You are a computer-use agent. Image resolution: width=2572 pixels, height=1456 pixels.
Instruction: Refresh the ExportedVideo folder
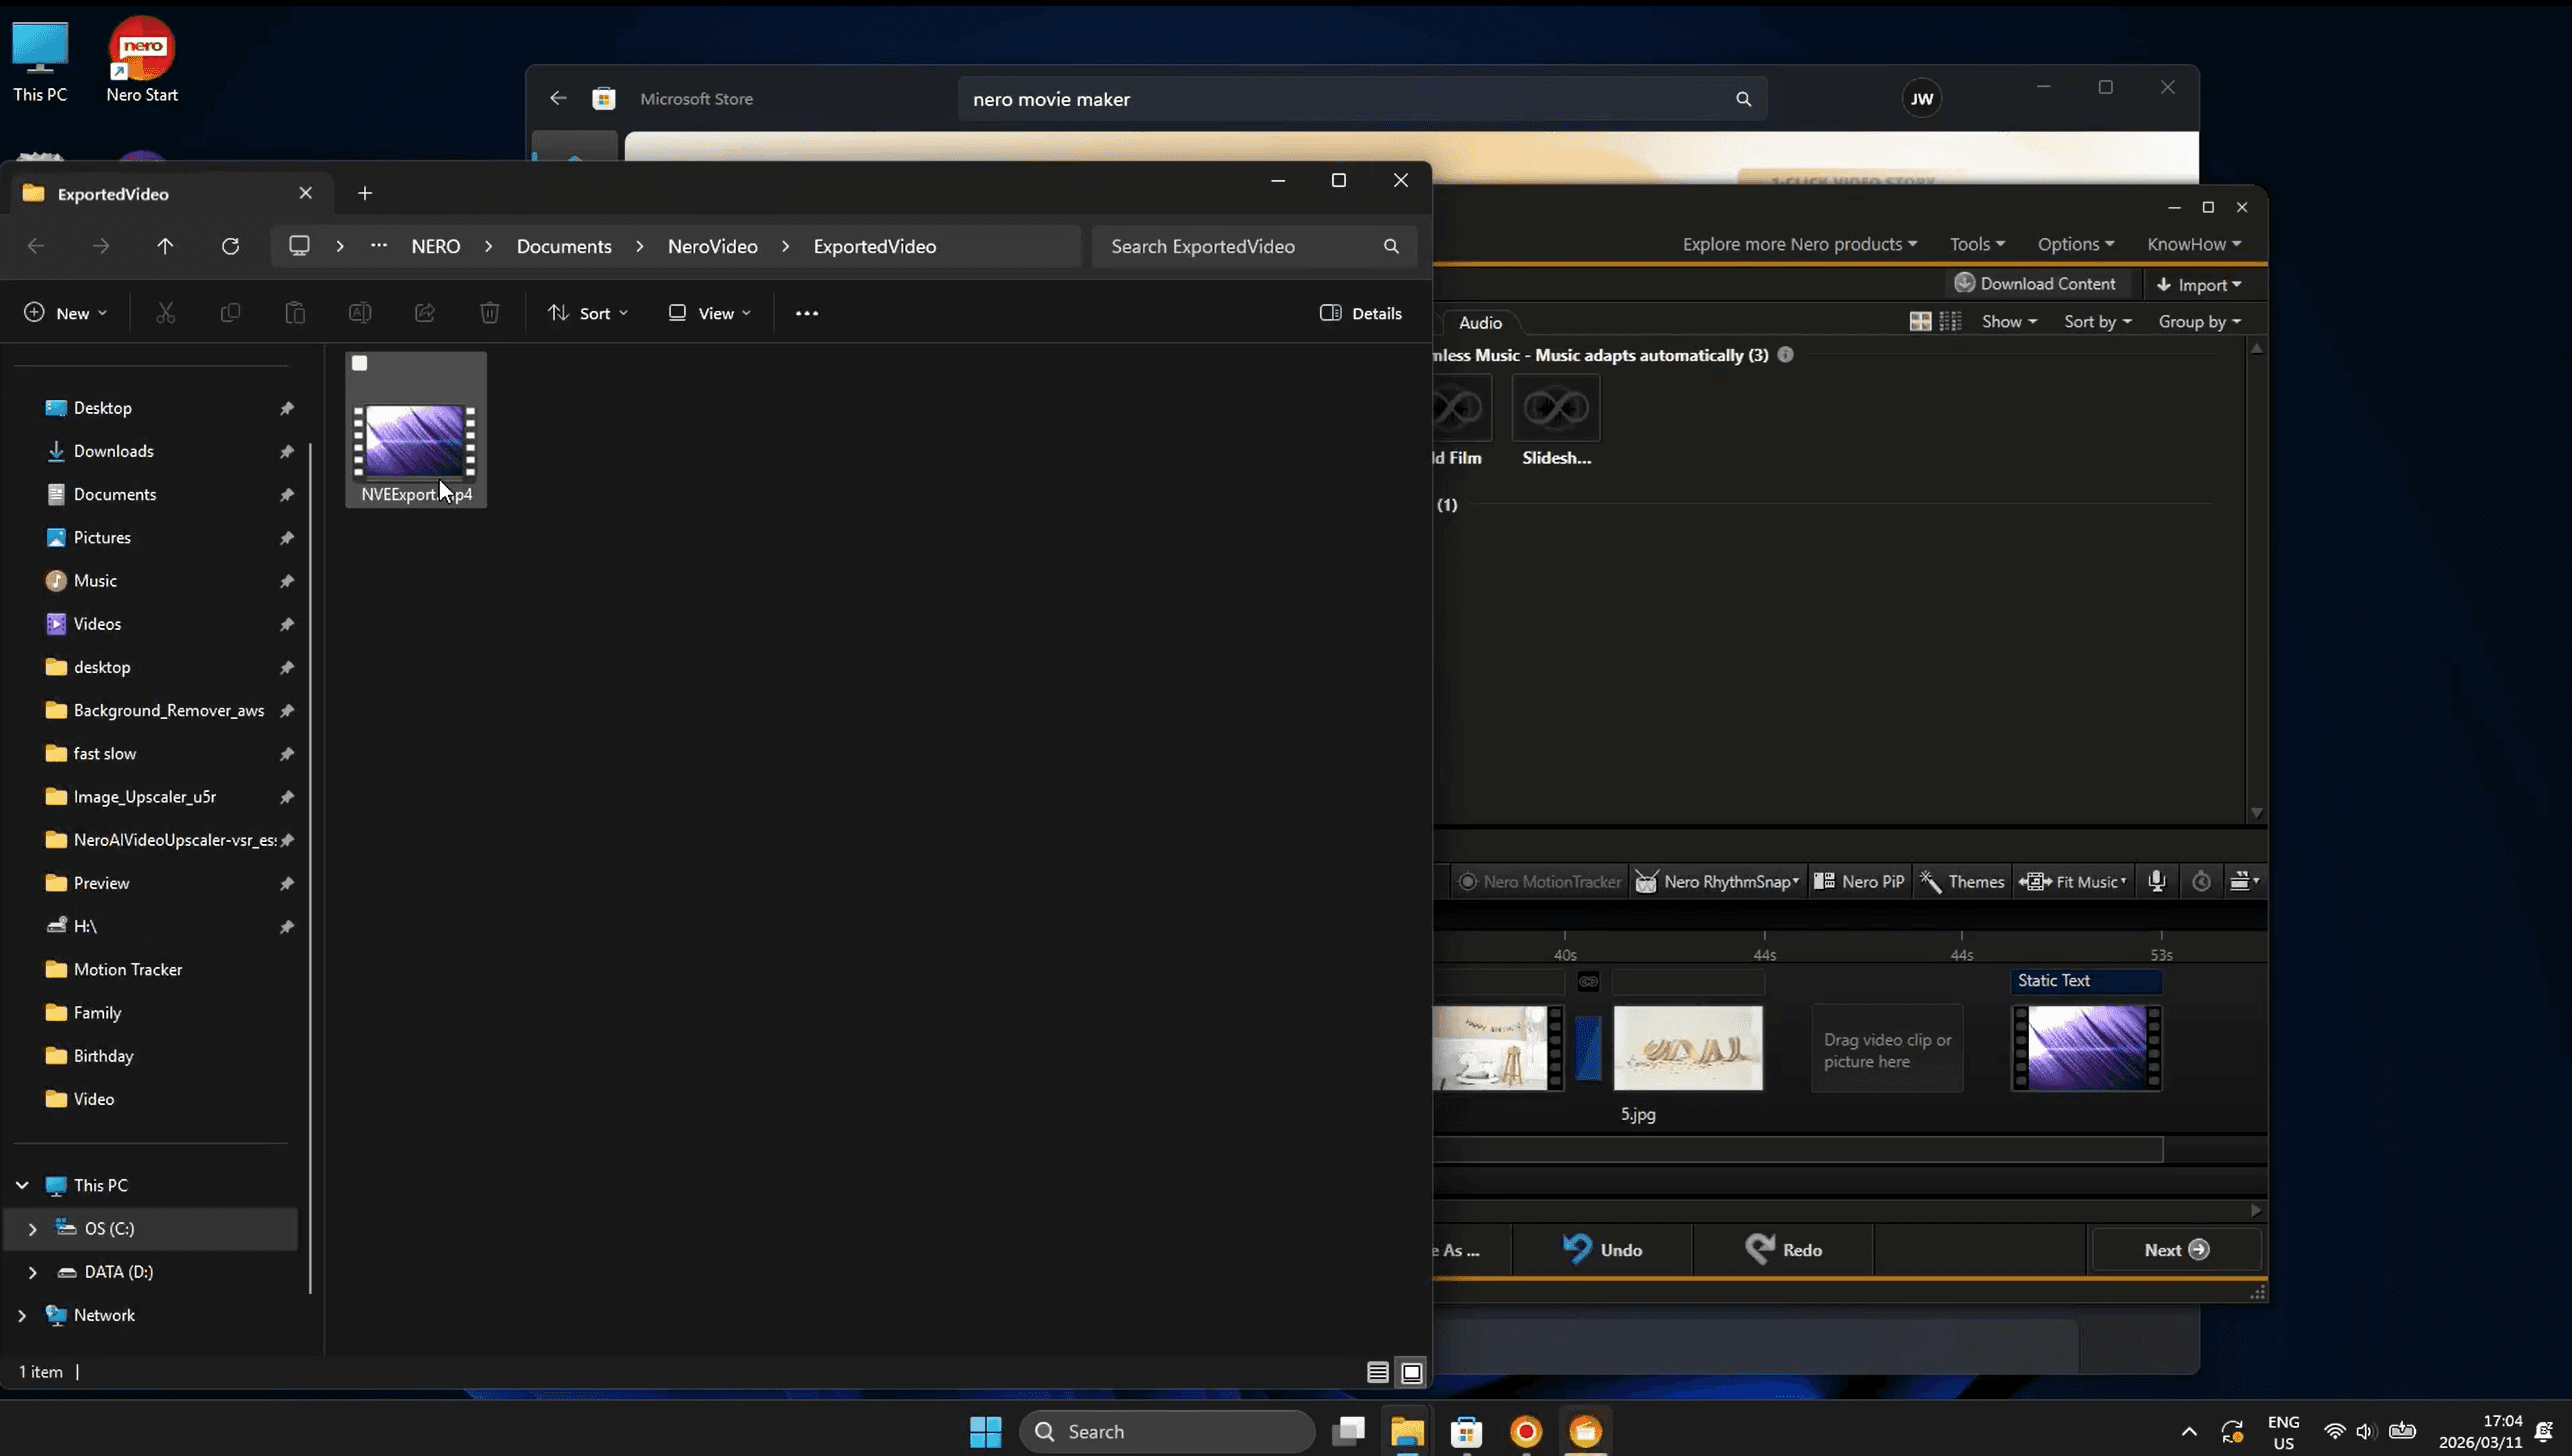click(x=230, y=246)
